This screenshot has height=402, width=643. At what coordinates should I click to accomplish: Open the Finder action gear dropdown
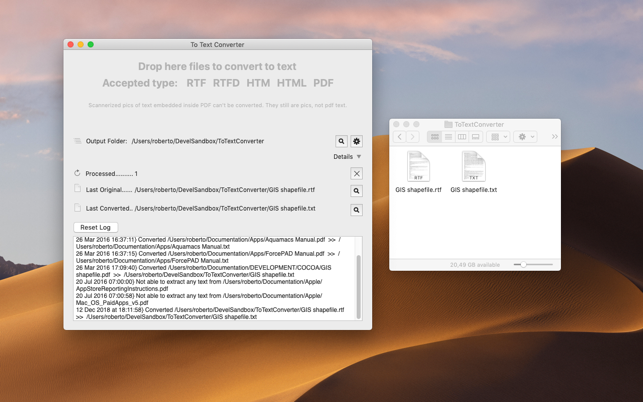(525, 137)
